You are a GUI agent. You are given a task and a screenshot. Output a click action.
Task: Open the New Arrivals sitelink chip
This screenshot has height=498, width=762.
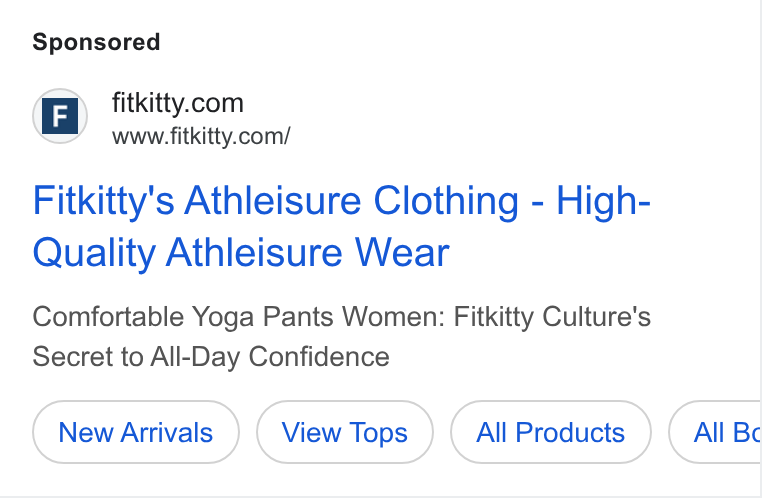136,432
